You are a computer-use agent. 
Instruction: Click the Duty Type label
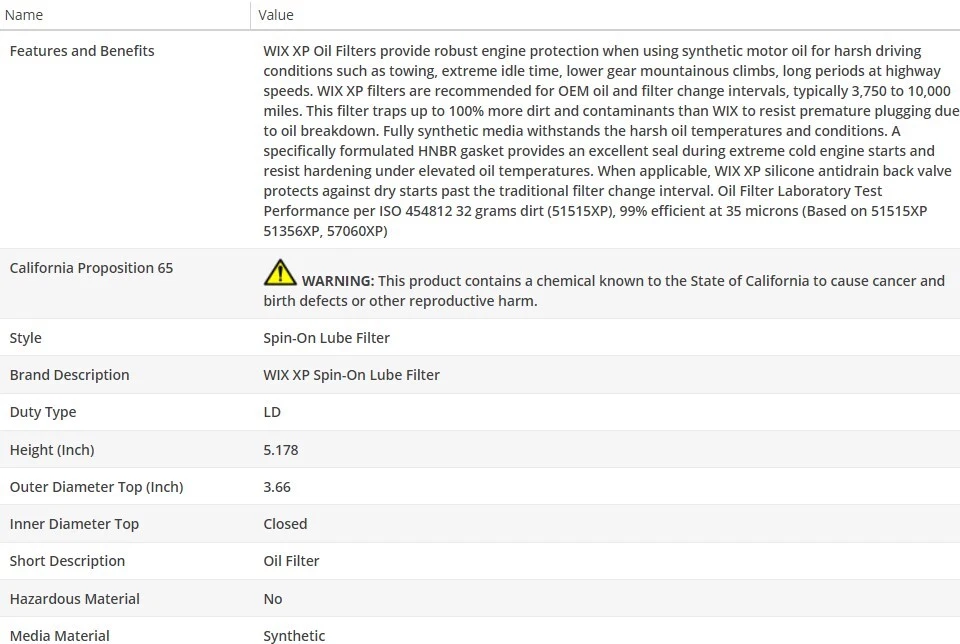click(43, 412)
